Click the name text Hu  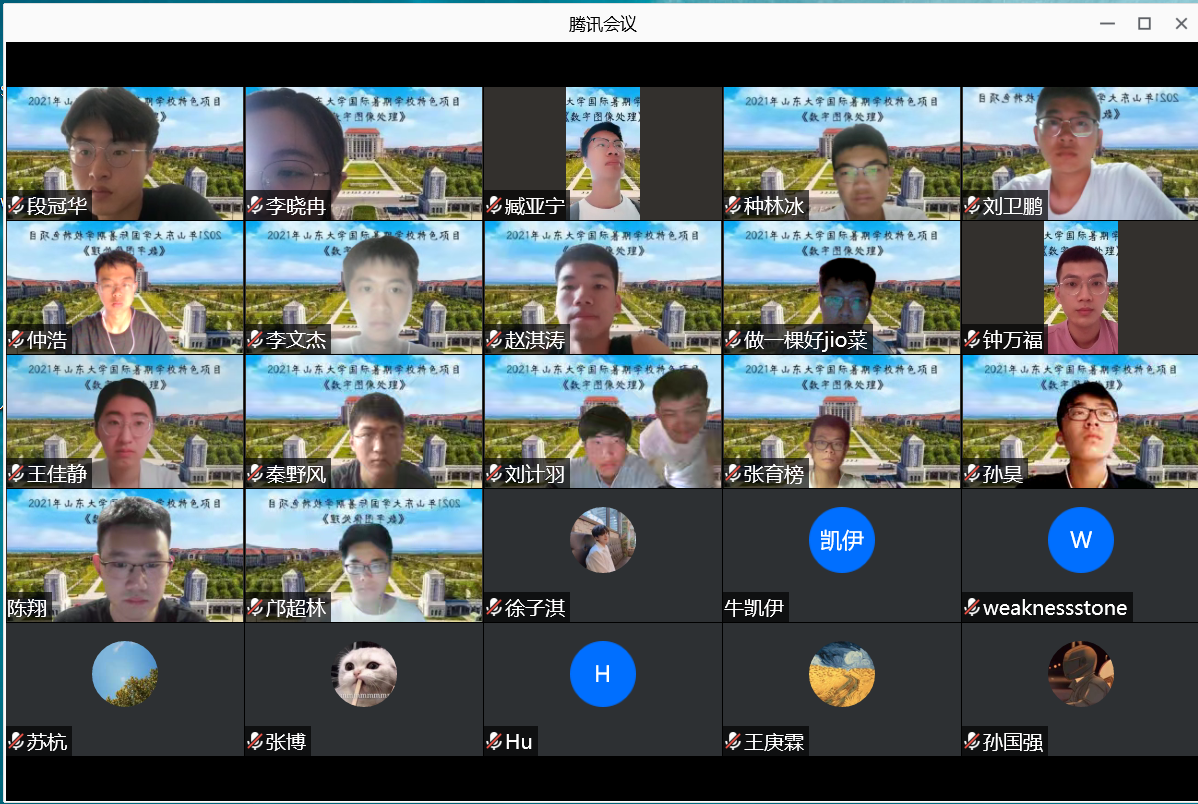(519, 741)
